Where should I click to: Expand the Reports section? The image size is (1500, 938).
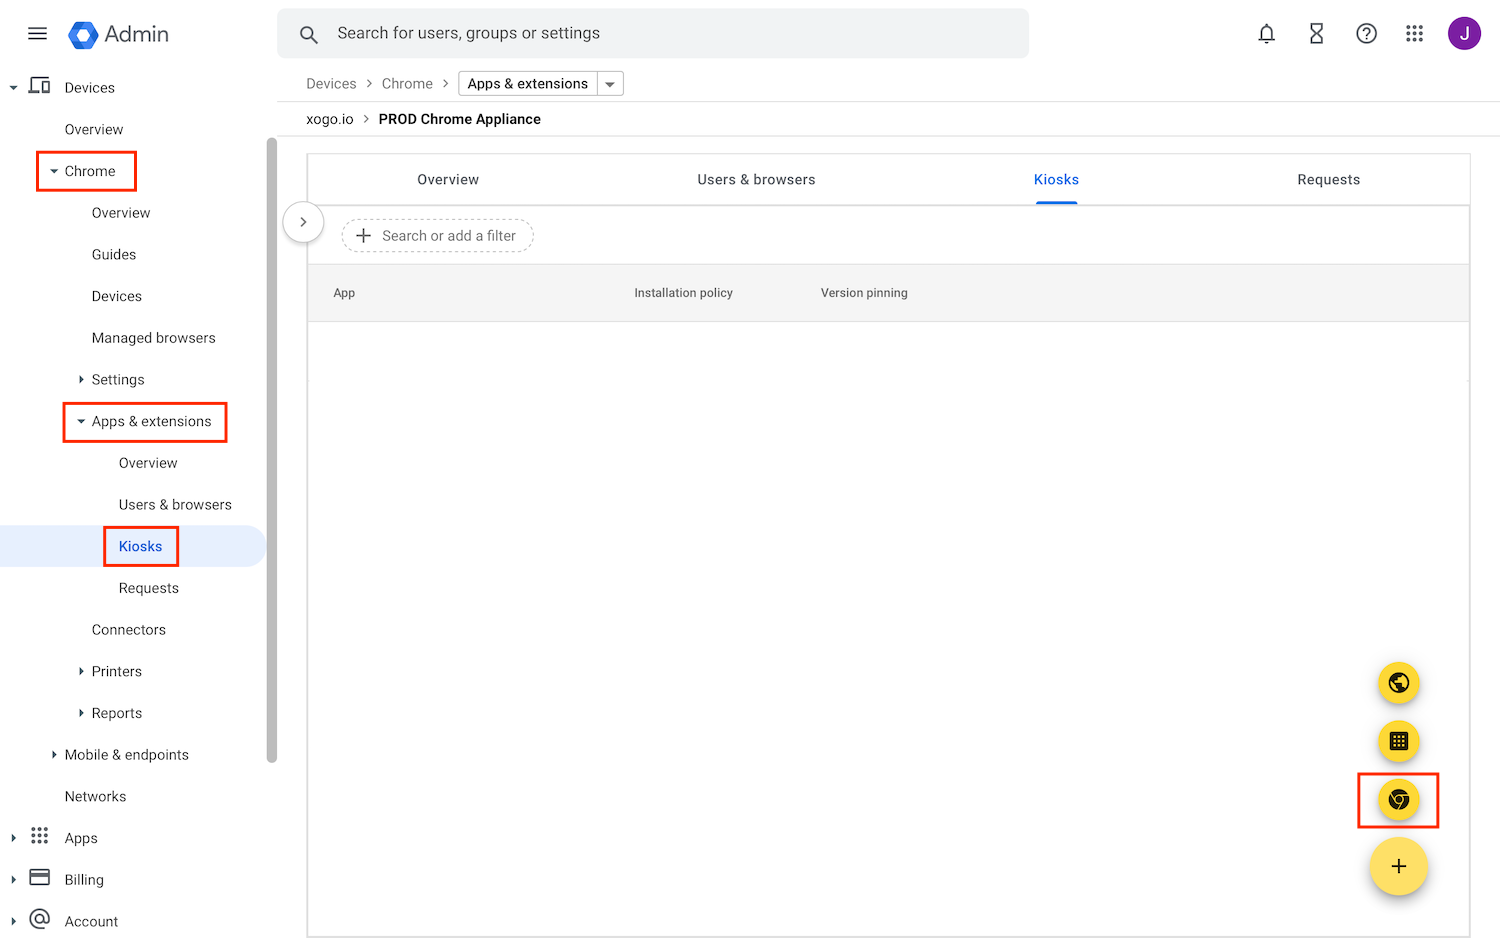point(82,712)
